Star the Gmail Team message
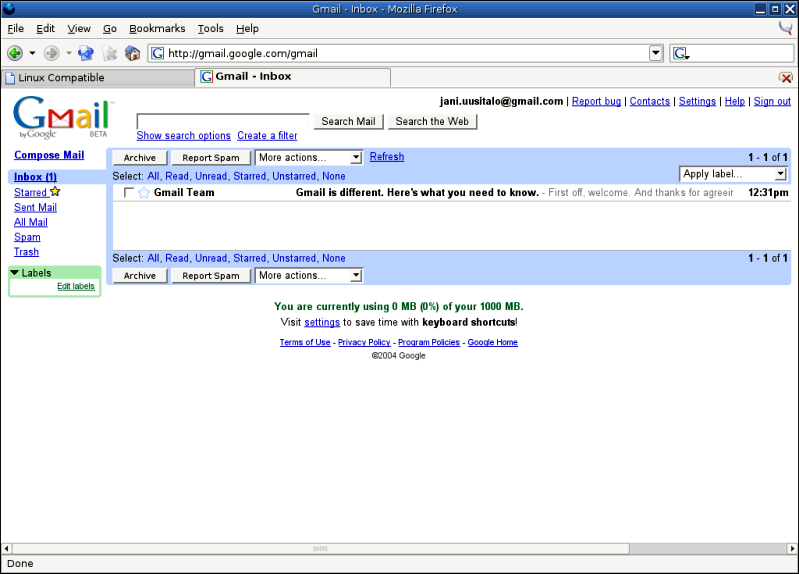 coord(143,193)
